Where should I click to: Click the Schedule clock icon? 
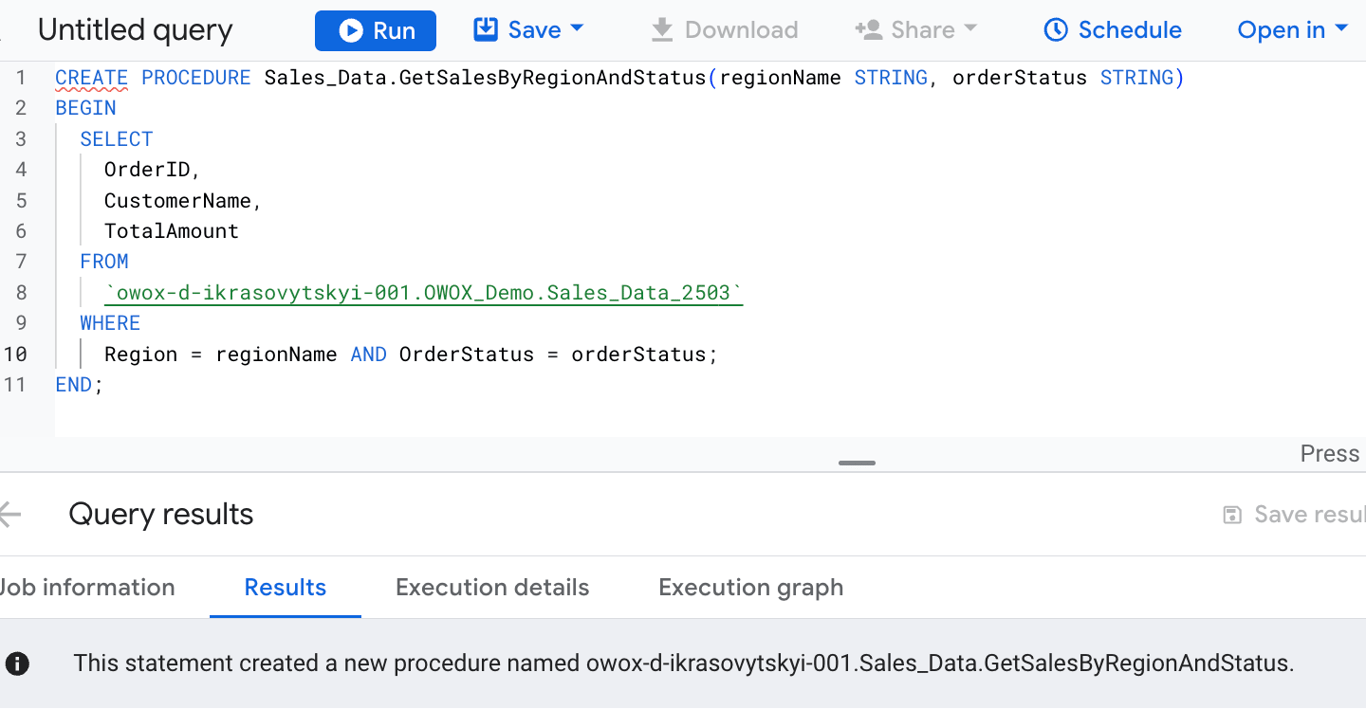1055,30
